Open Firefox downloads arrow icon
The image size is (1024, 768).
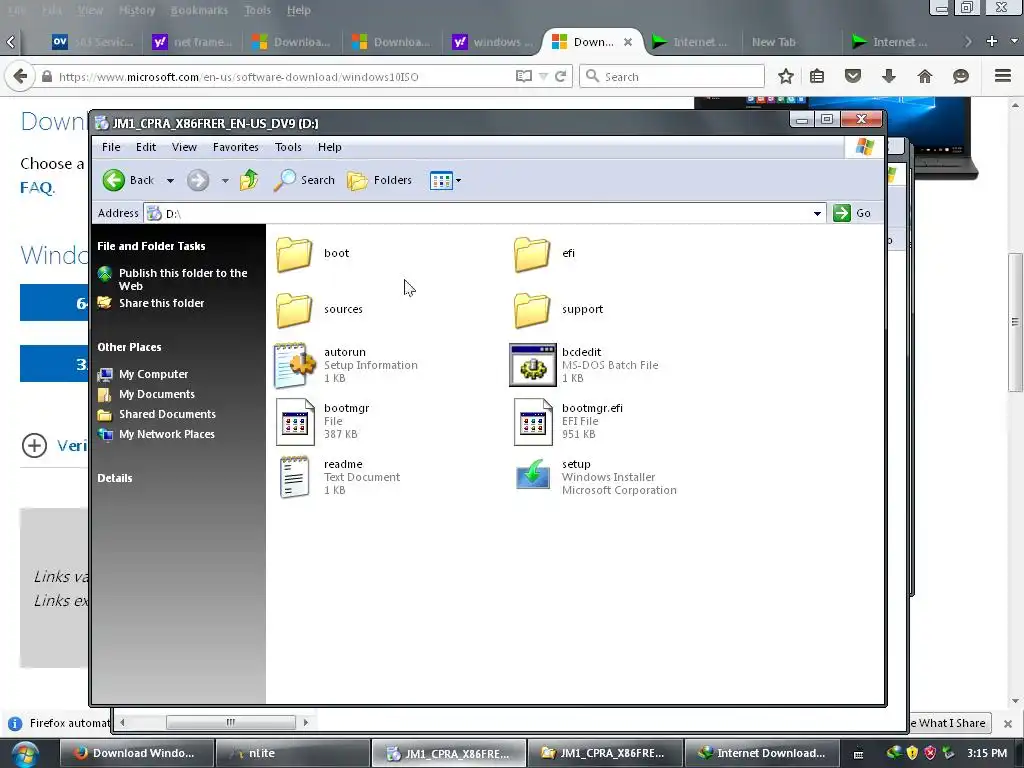point(889,76)
